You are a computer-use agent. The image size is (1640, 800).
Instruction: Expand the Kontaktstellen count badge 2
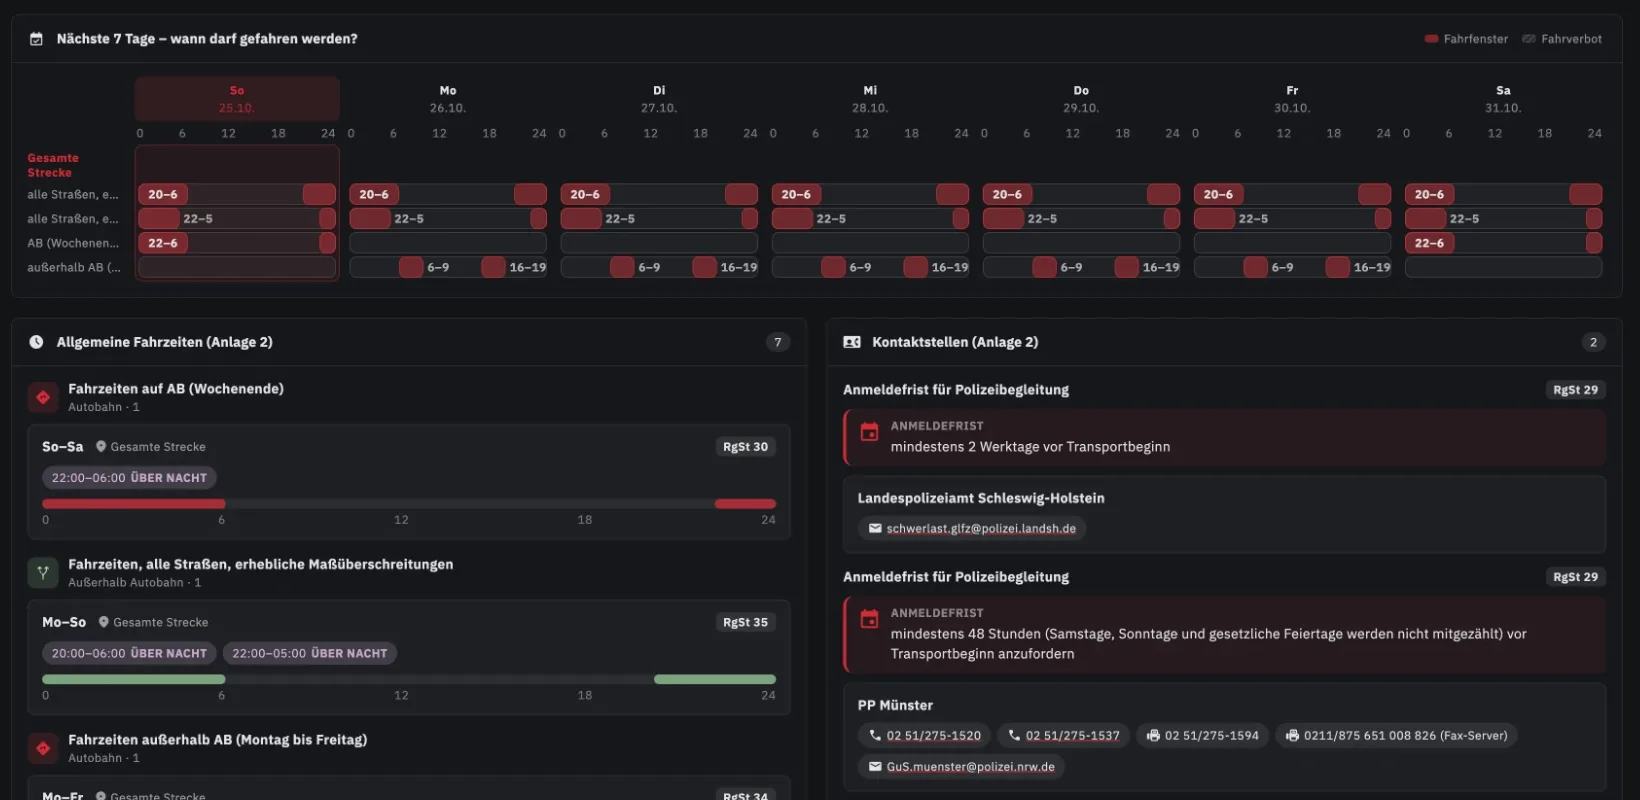click(x=1594, y=342)
